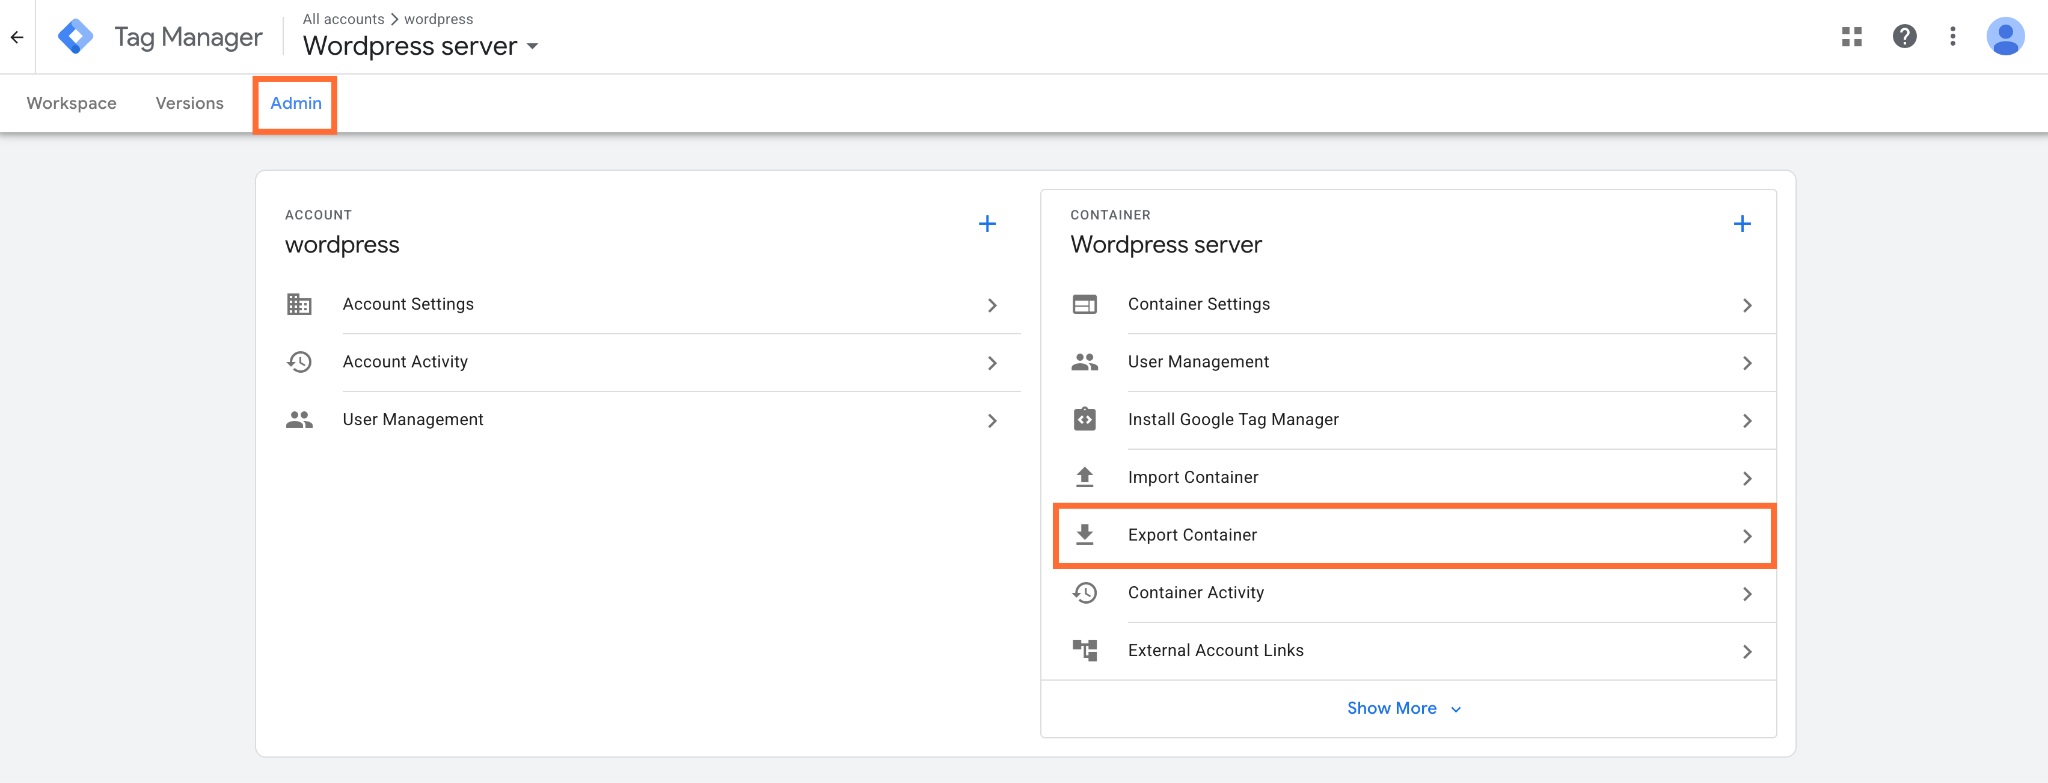Open Container Activity
Image resolution: width=2048 pixels, height=783 pixels.
tap(1408, 593)
